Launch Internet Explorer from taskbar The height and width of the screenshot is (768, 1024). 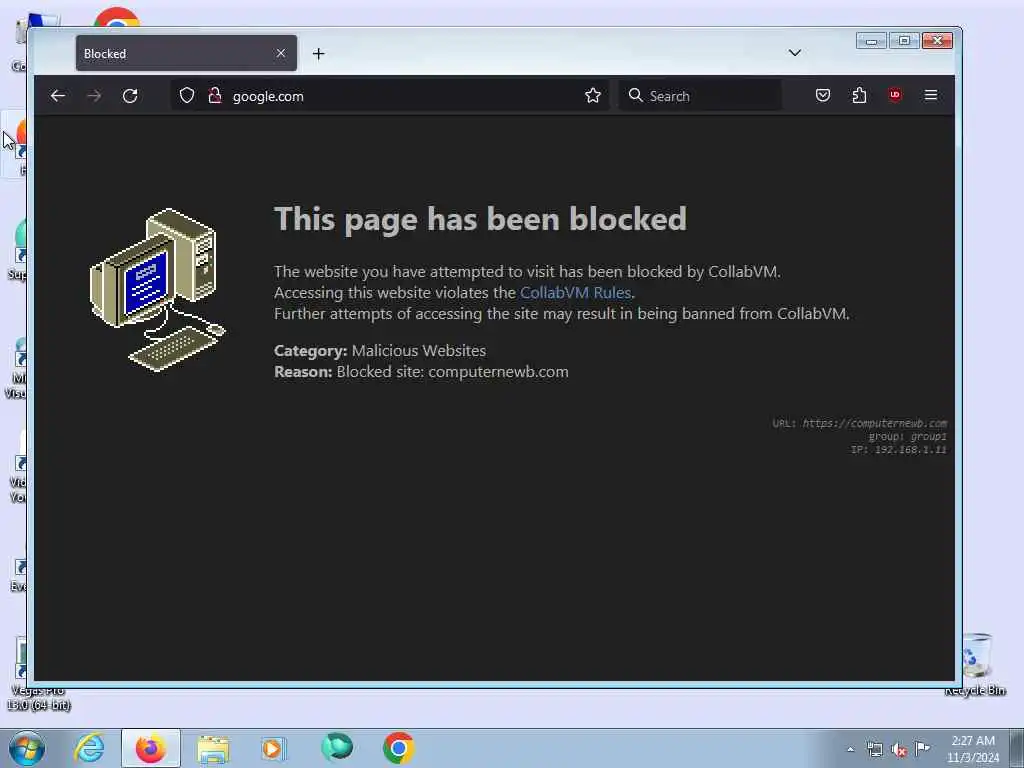point(89,748)
